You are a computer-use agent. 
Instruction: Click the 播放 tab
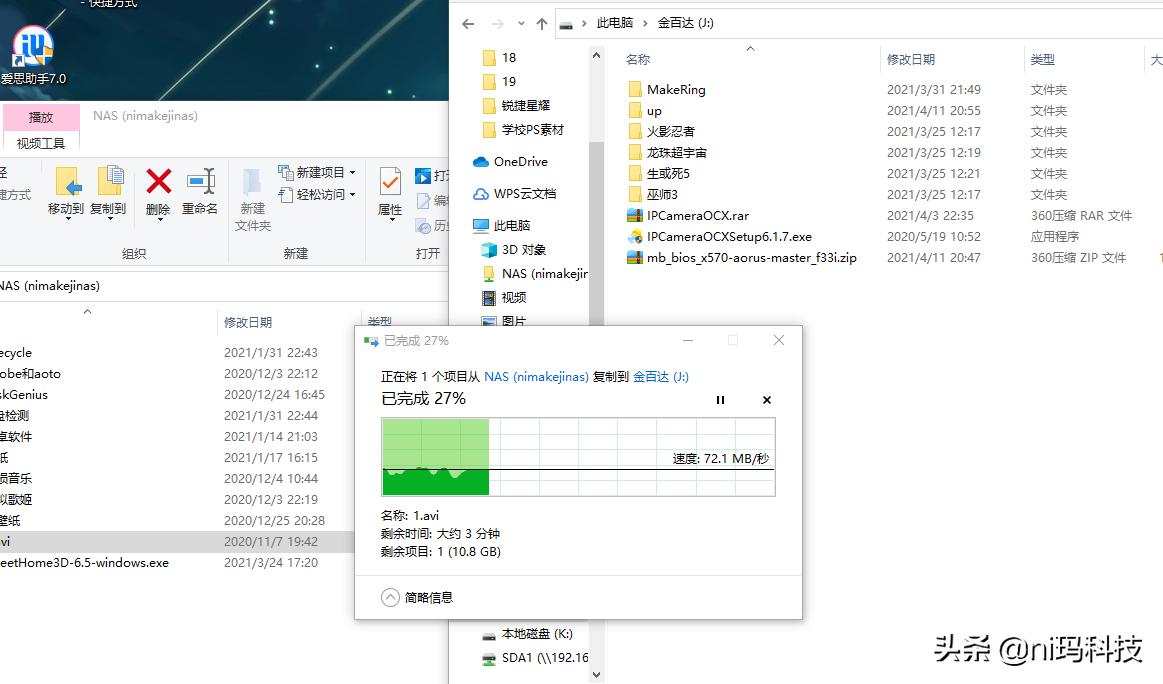[x=40, y=116]
